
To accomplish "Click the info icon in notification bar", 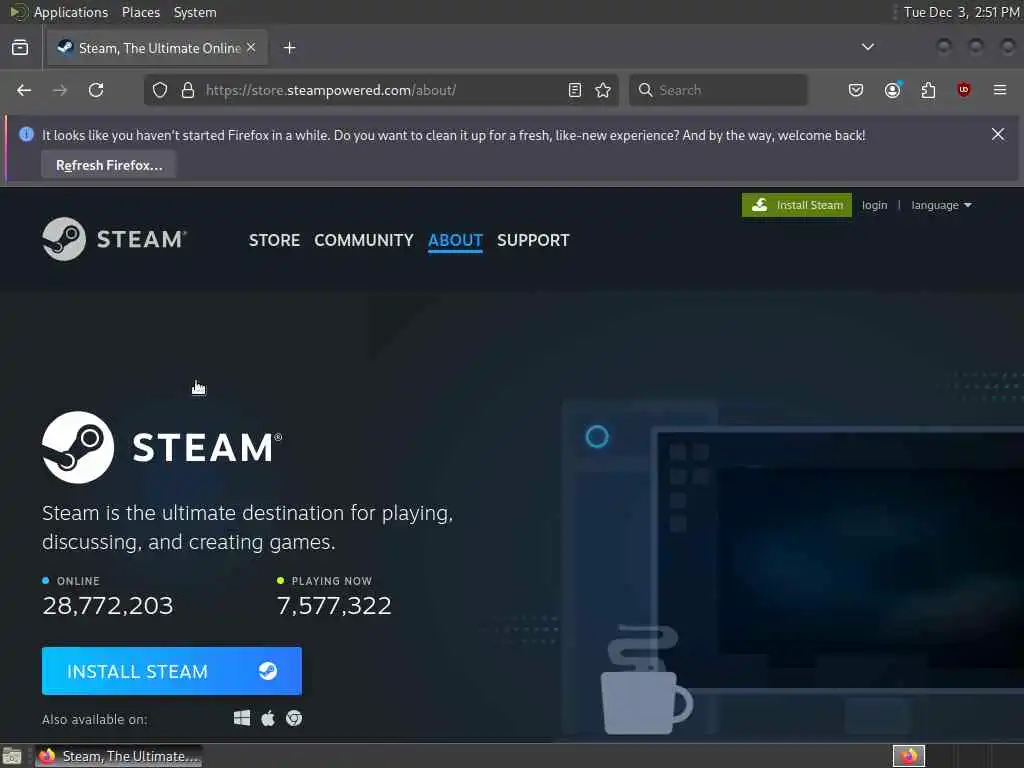I will coord(26,135).
